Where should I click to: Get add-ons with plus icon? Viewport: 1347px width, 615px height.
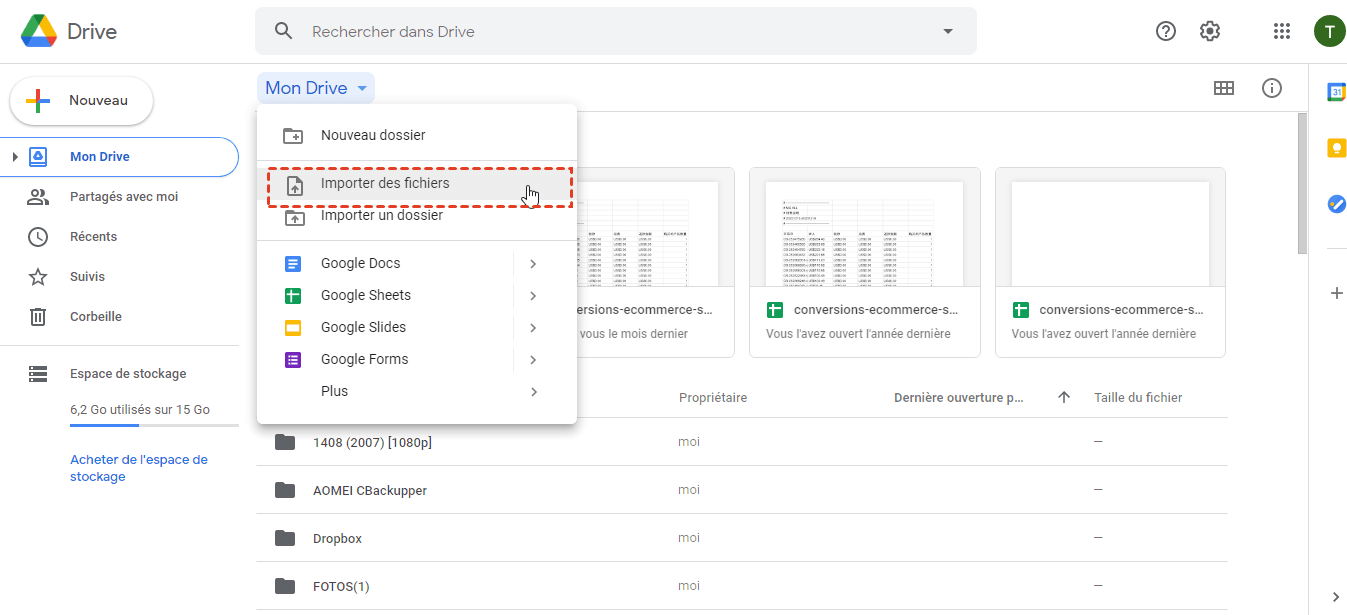tap(1336, 293)
